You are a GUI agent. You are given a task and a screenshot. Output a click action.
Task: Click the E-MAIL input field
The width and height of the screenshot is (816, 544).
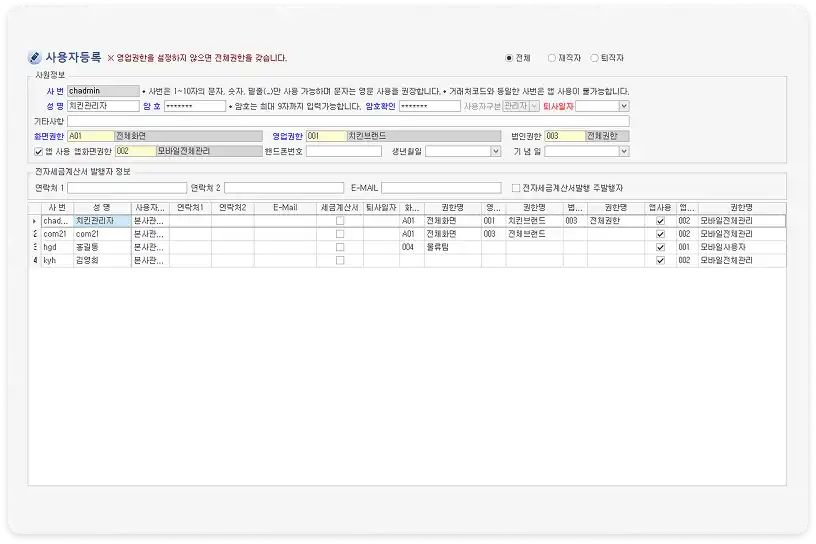[x=441, y=188]
